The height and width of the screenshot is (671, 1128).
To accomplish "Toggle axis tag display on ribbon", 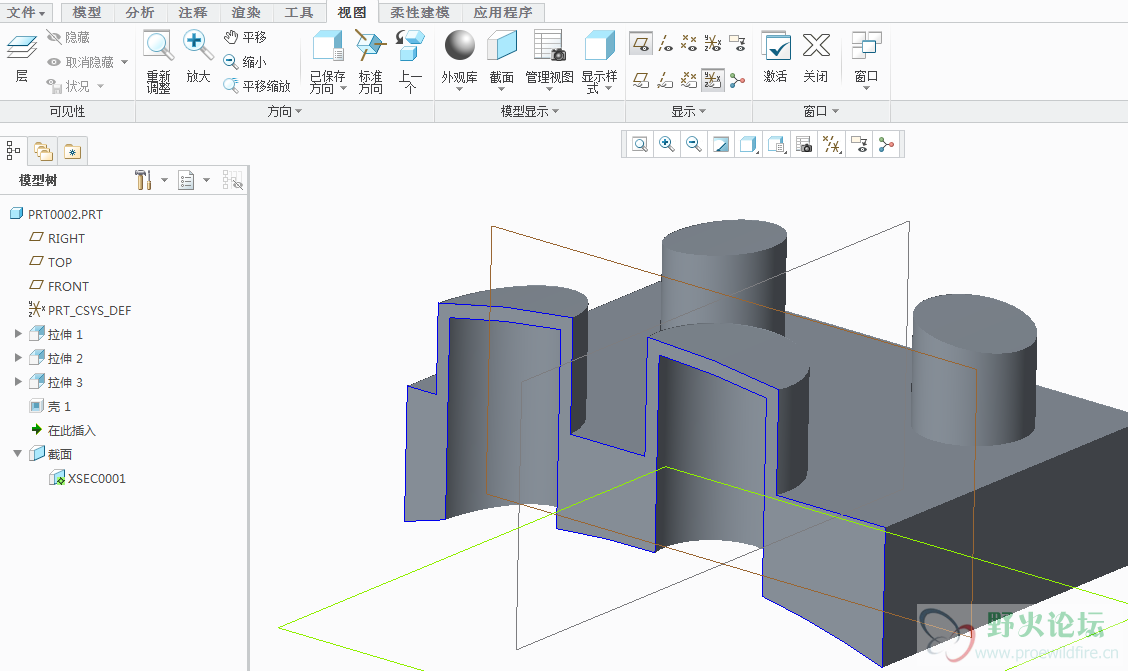I will 665,80.
